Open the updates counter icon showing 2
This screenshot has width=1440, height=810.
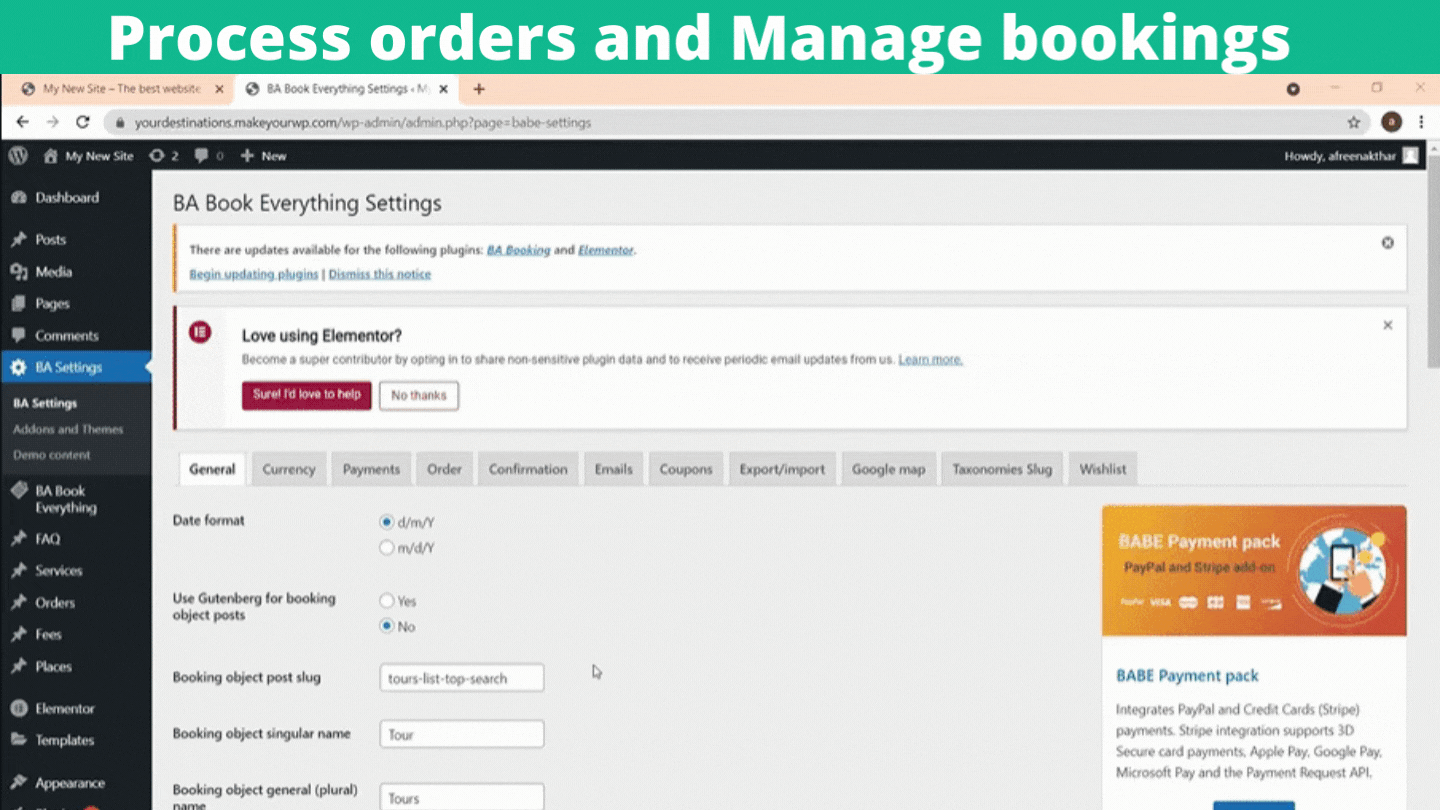click(156, 156)
